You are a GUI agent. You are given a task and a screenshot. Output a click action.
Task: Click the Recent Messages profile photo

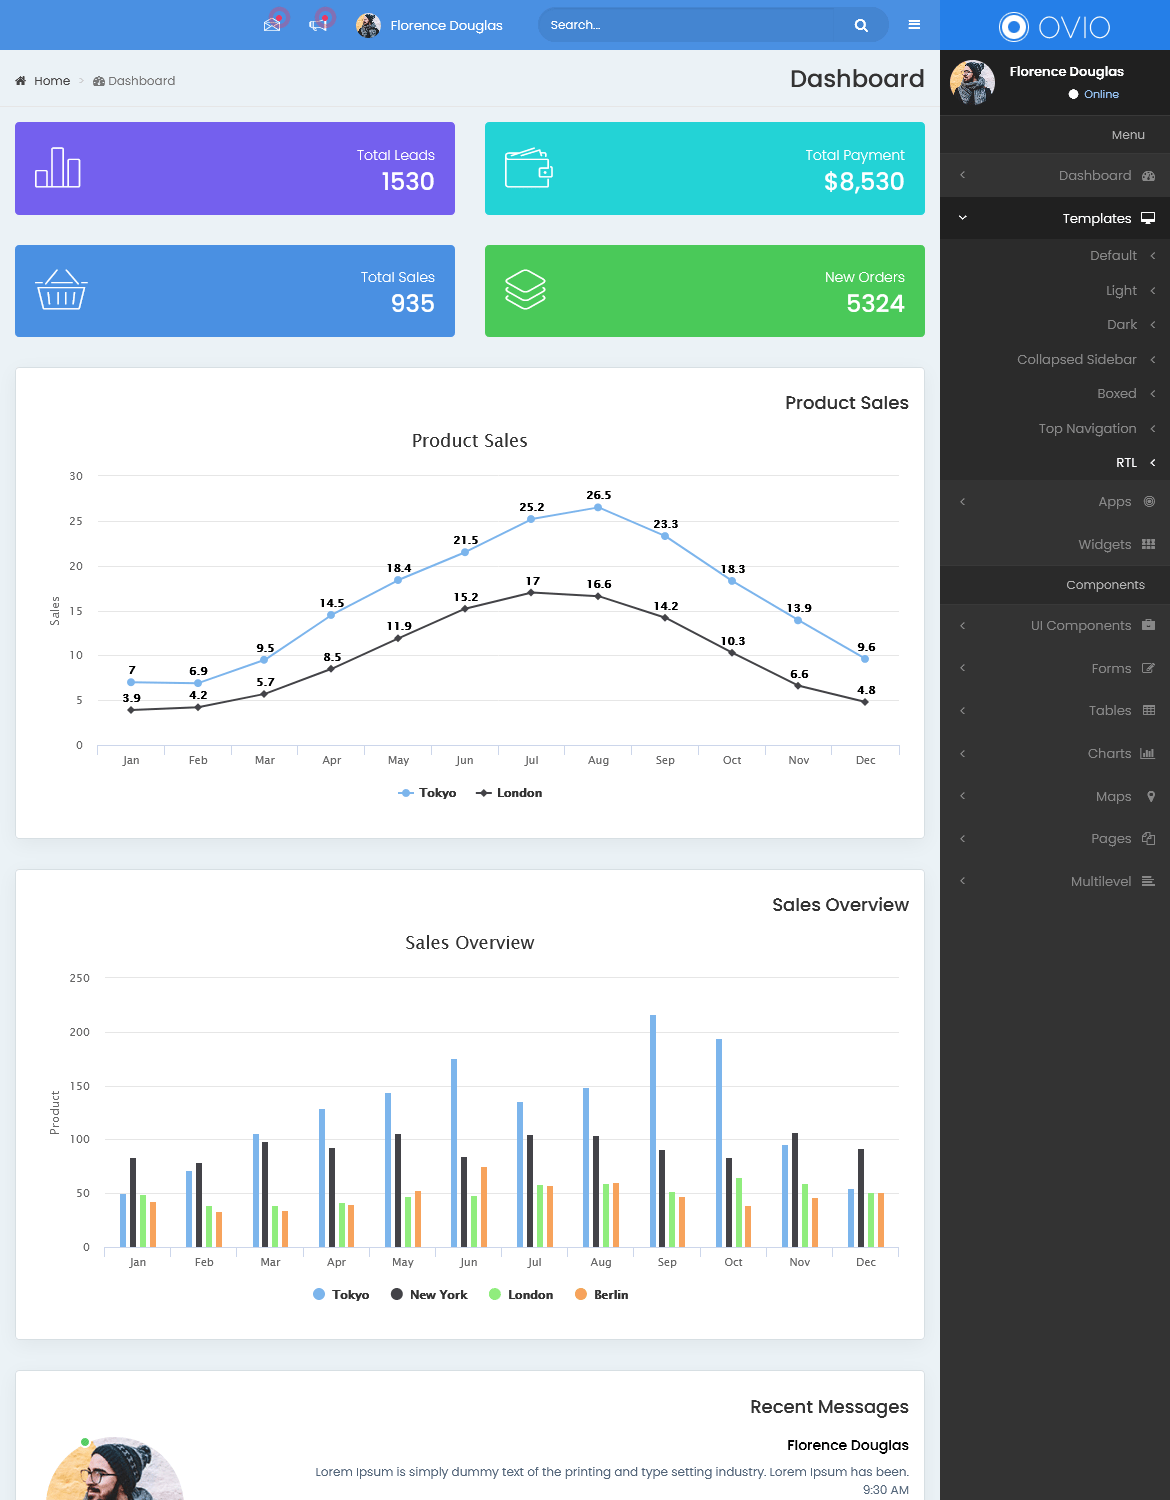pos(115,1469)
